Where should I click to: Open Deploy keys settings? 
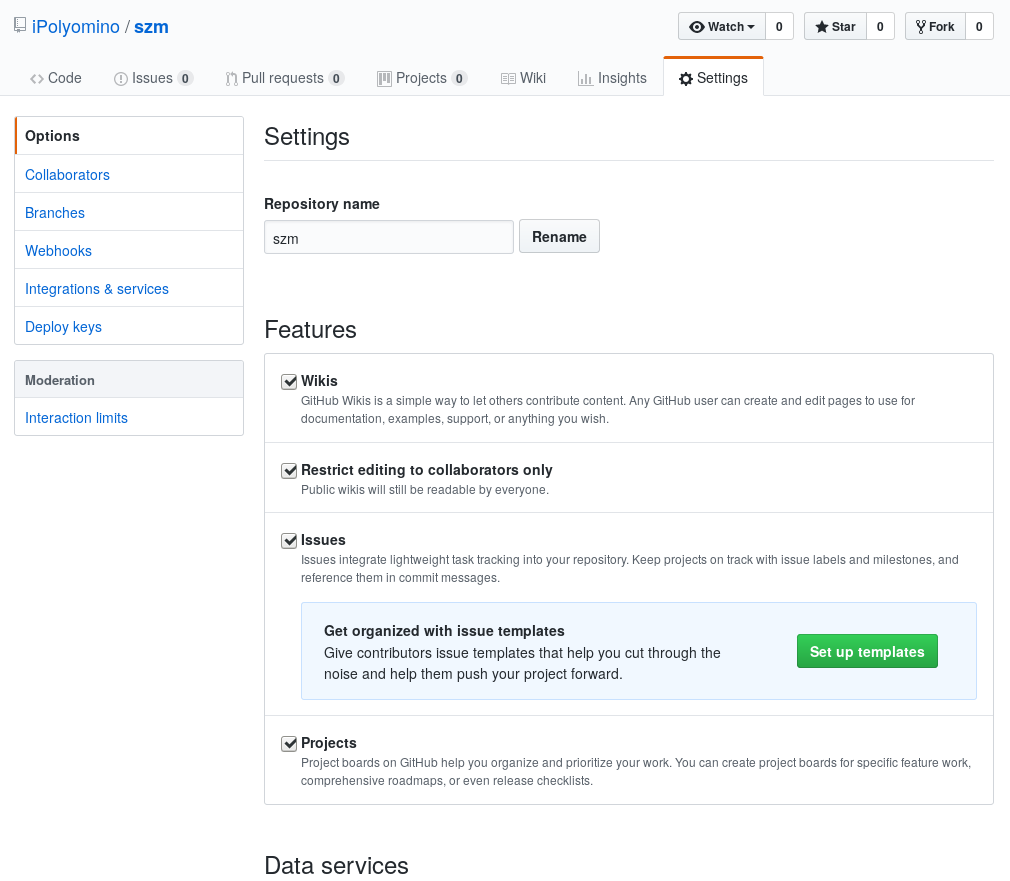[x=129, y=327]
